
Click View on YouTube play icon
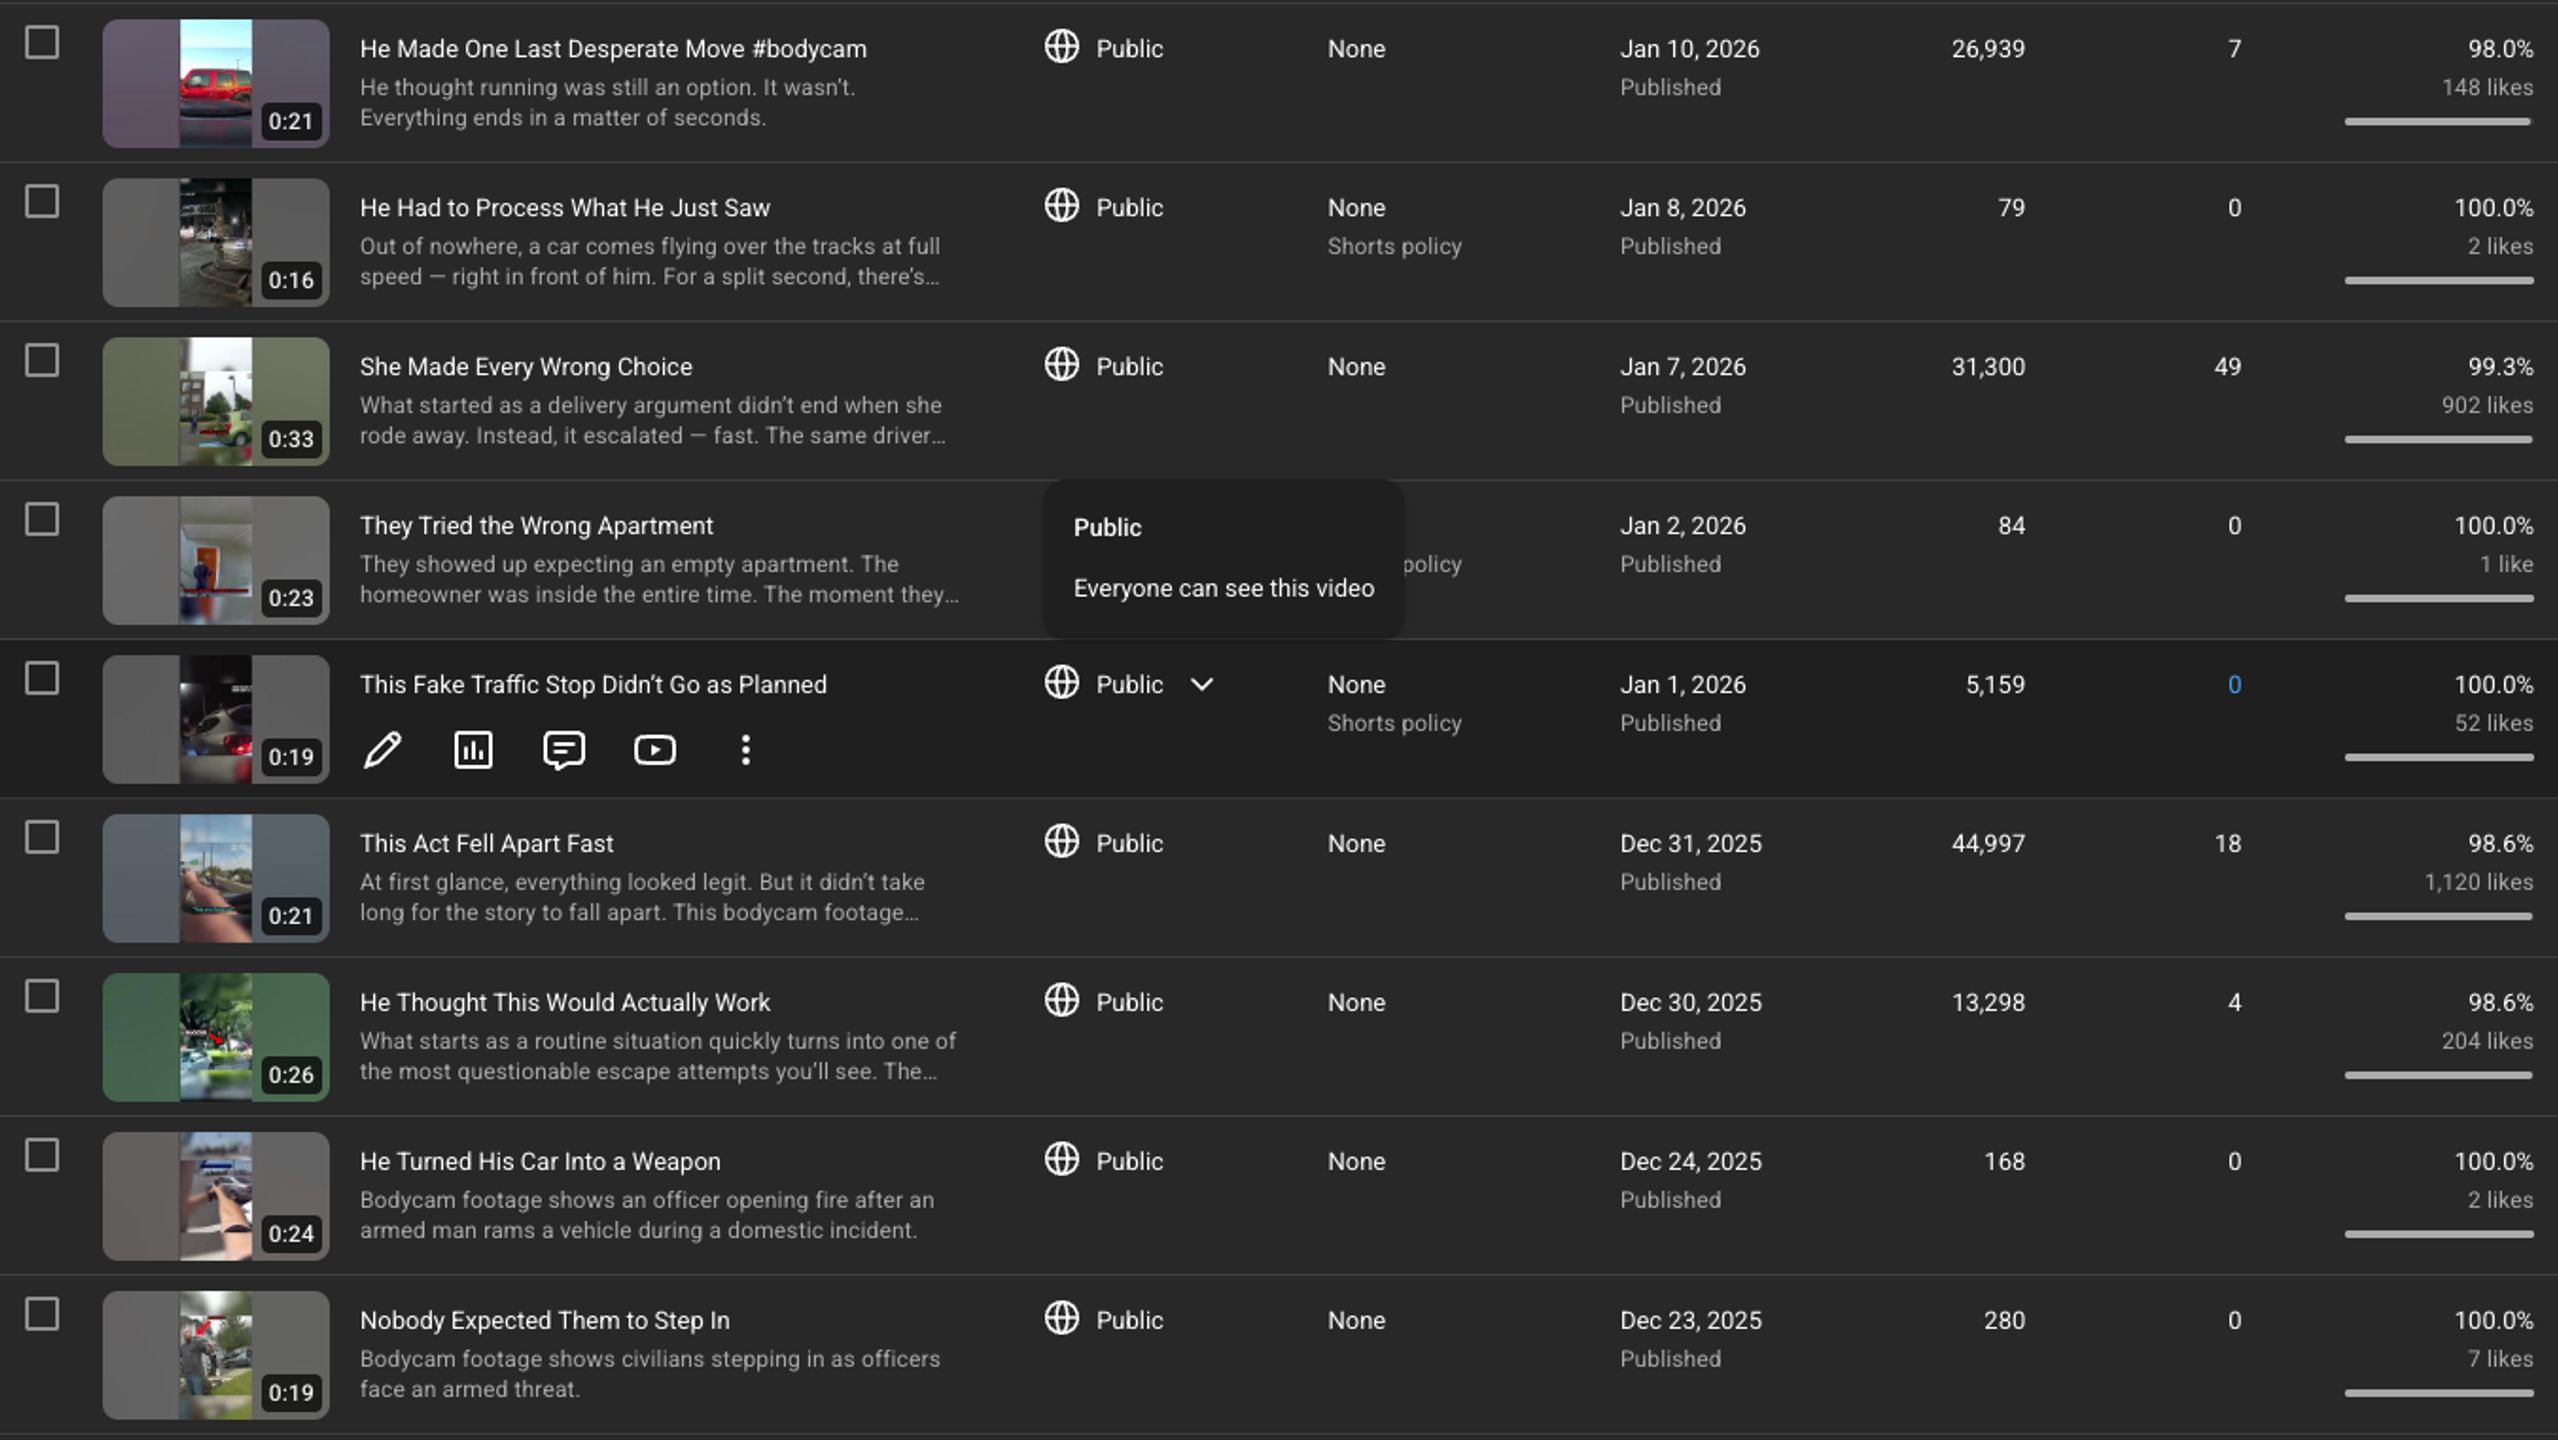click(655, 750)
